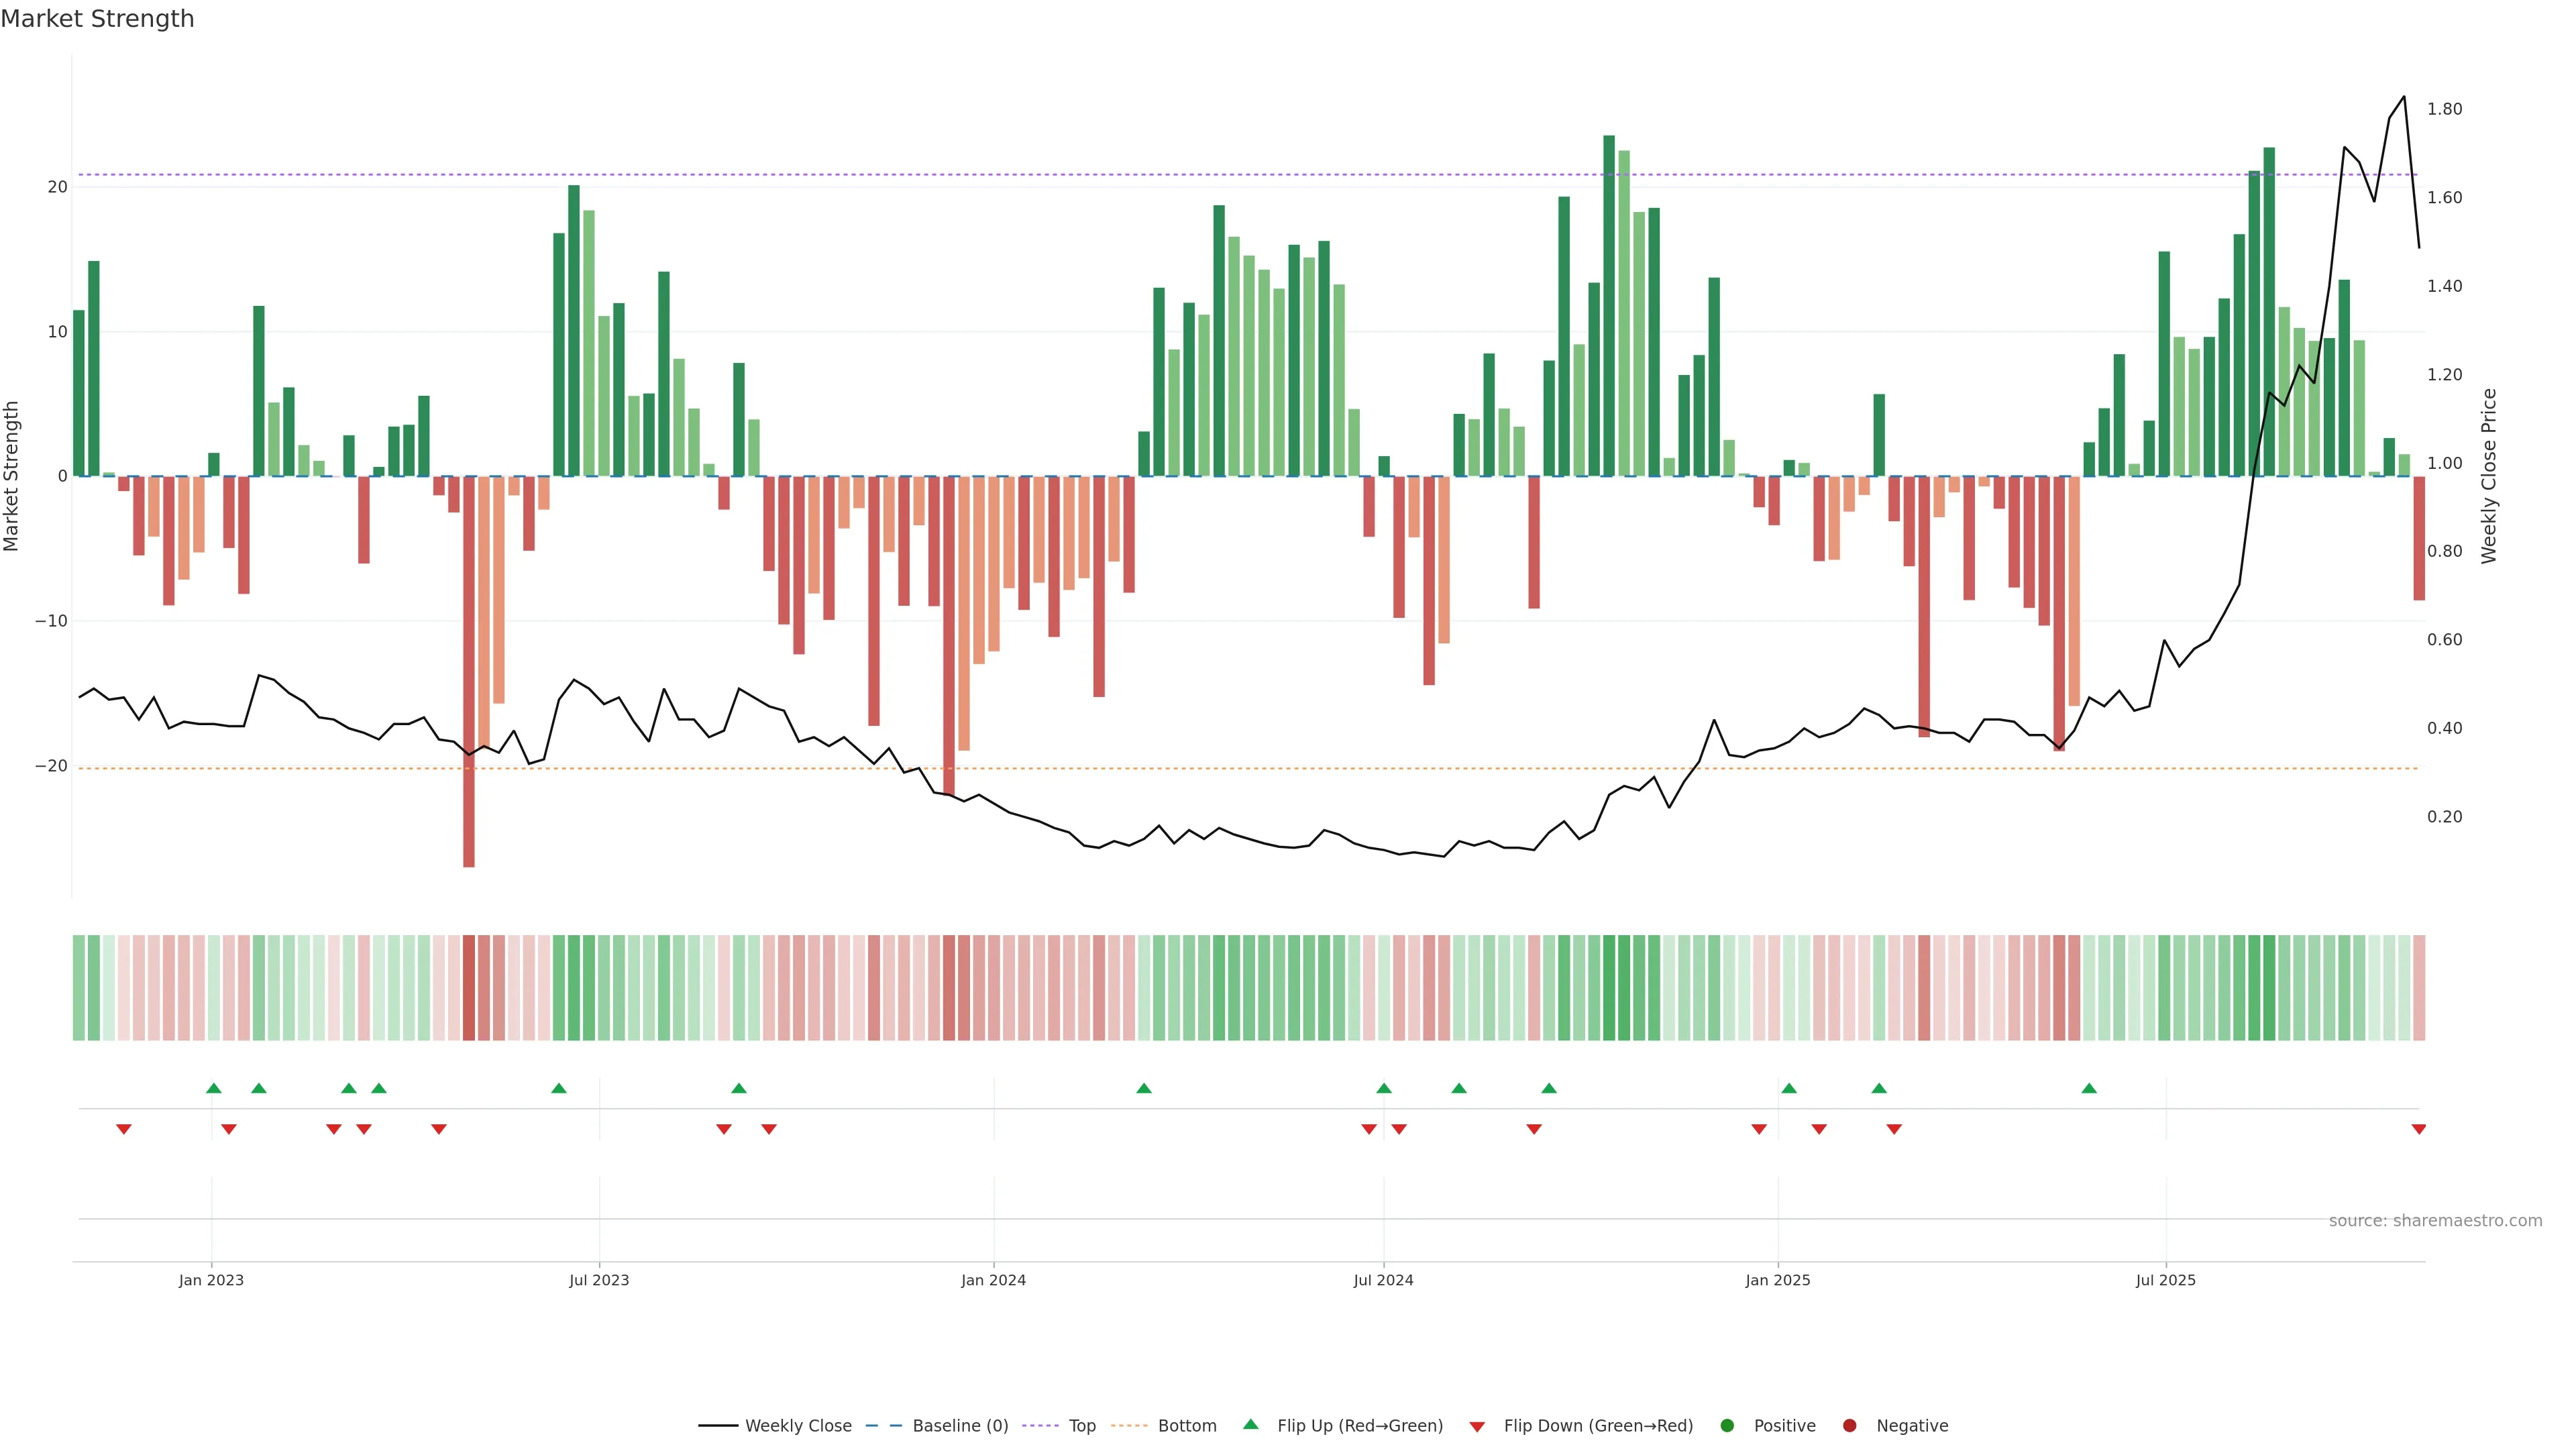Click the Weekly Close Price axis title
Image resolution: width=2576 pixels, height=1449 pixels.
pyautogui.click(x=2489, y=476)
